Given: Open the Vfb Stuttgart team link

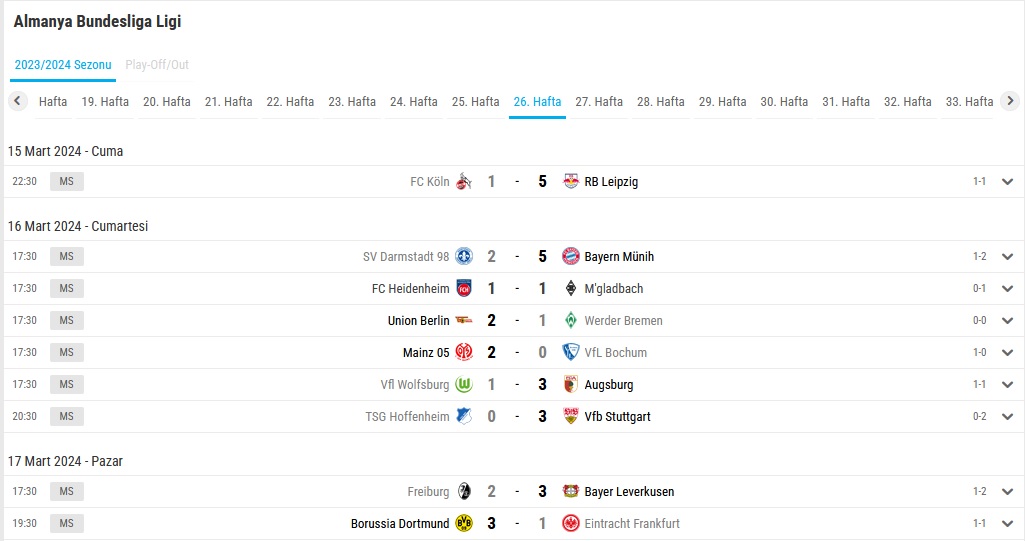Looking at the screenshot, I should [617, 417].
